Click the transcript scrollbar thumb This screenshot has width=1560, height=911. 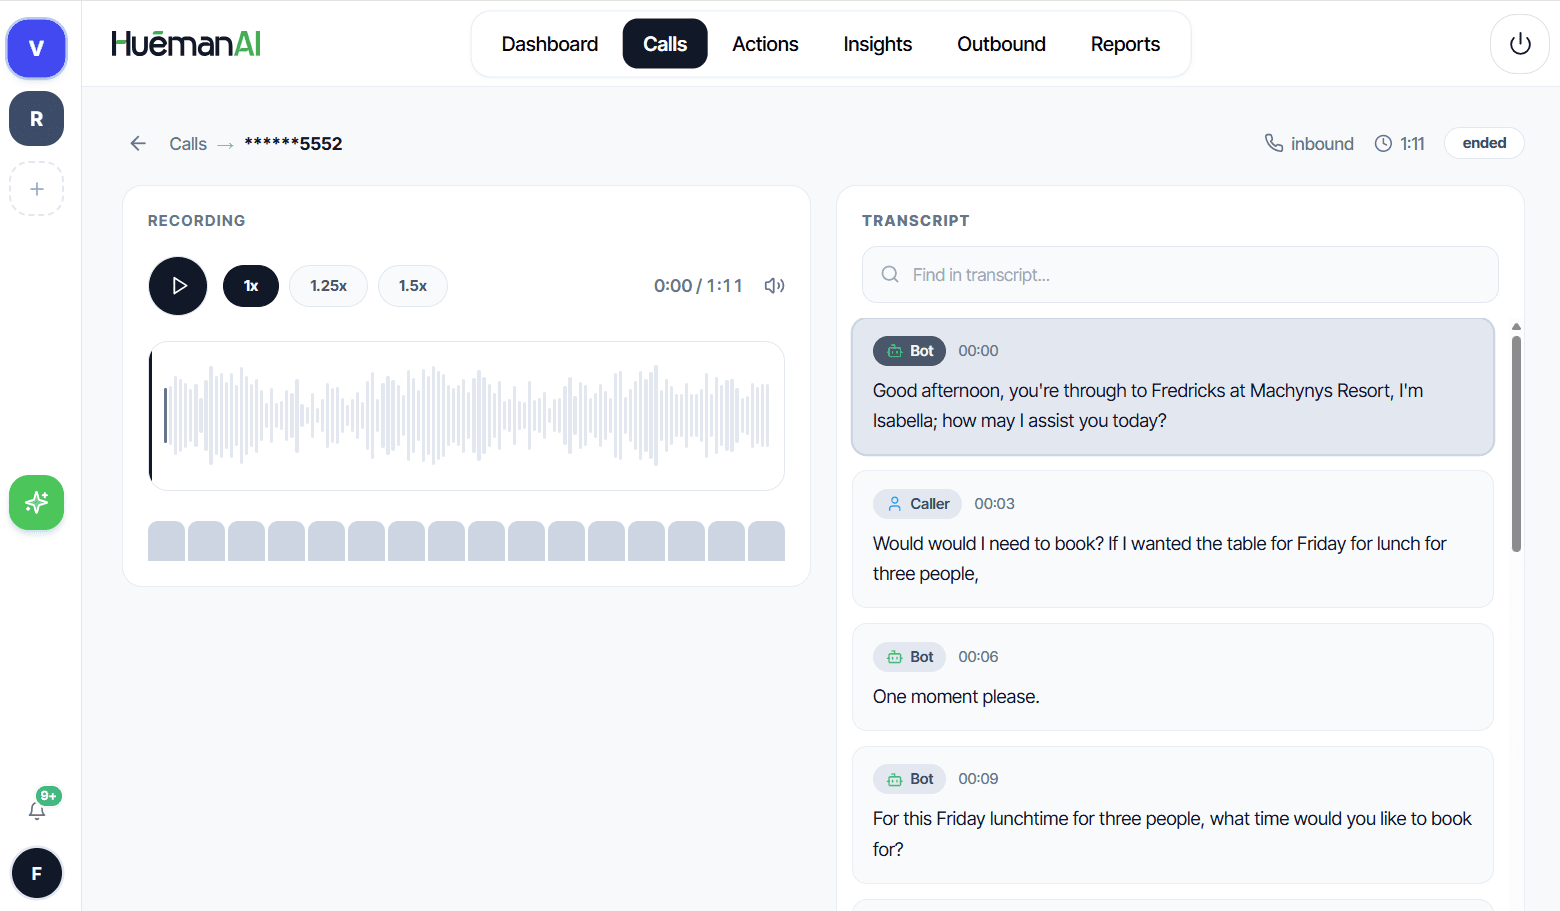(x=1516, y=443)
